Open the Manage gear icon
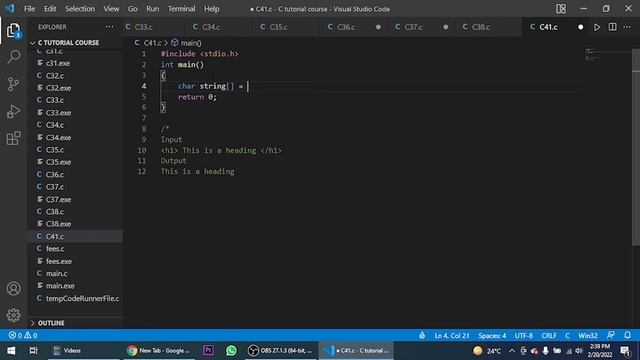The width and height of the screenshot is (640, 360). [13, 315]
